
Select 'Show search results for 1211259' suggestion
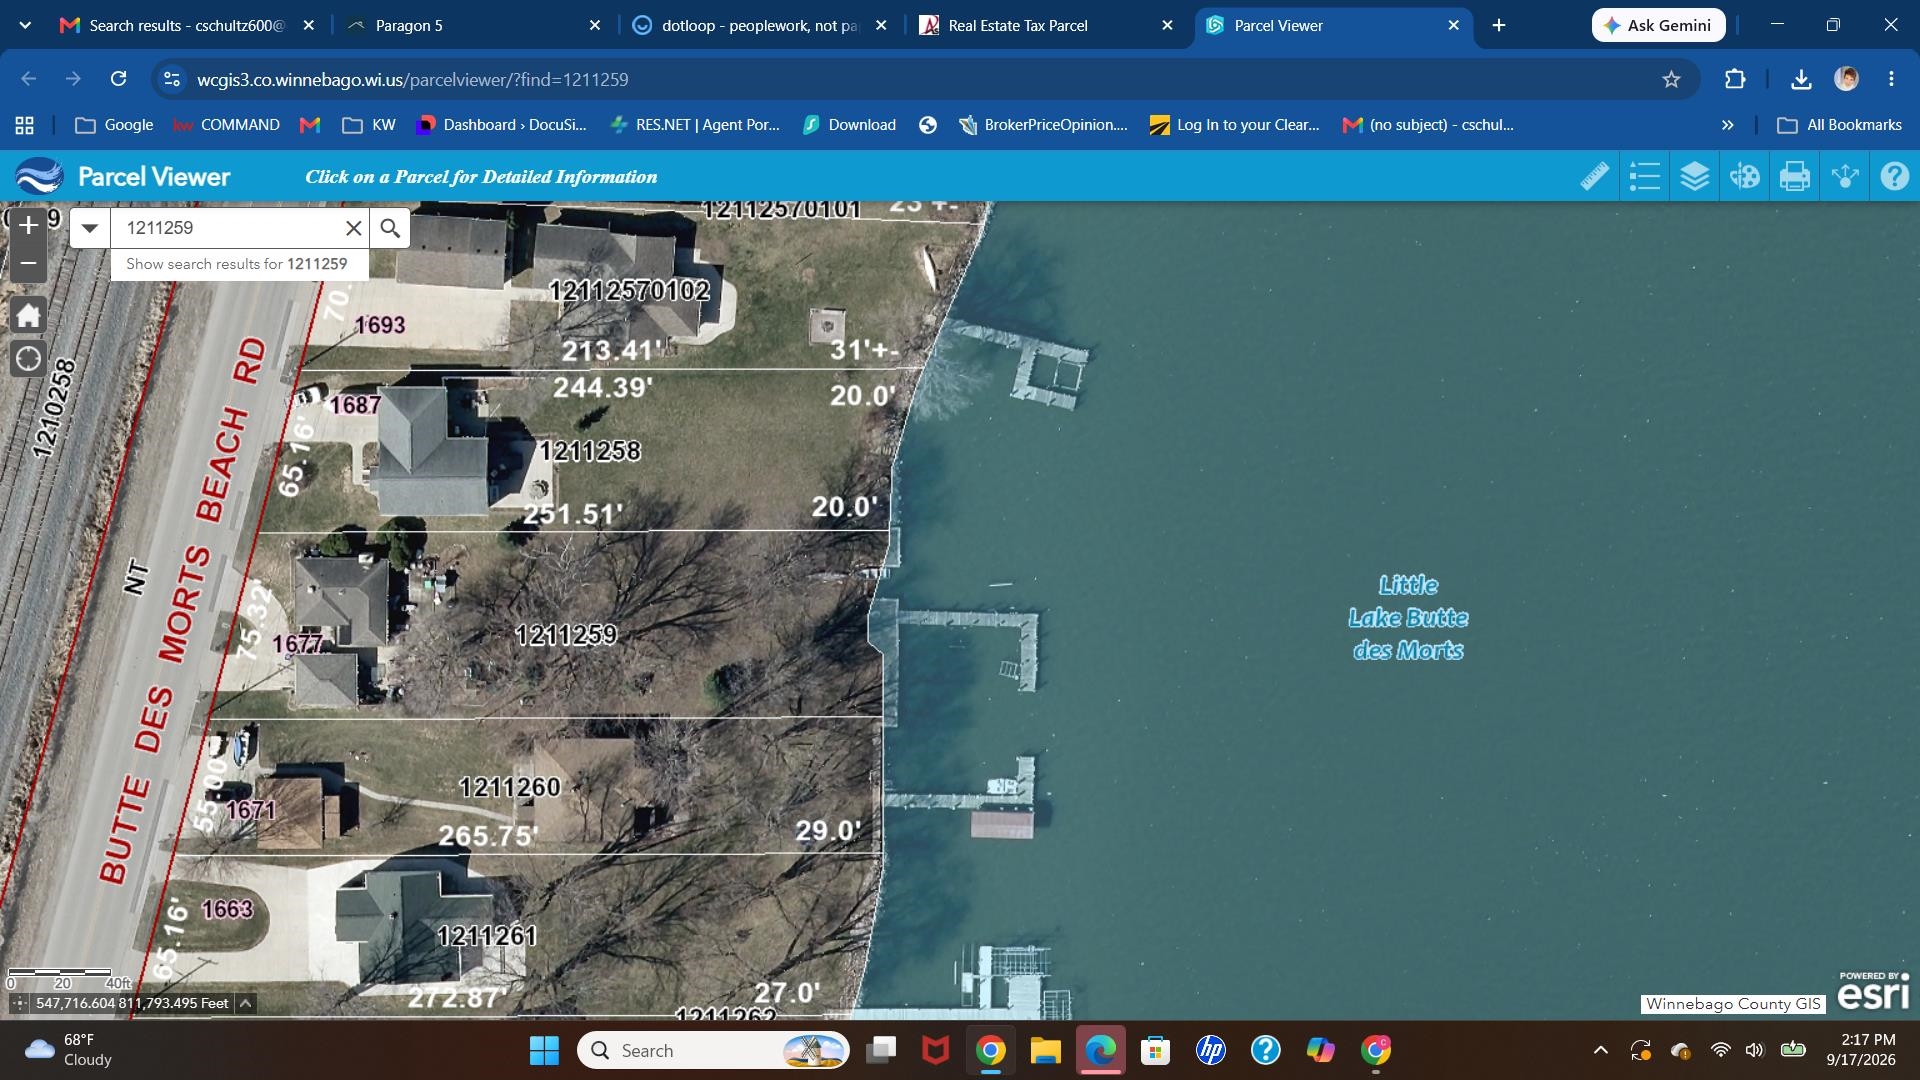[x=238, y=264]
